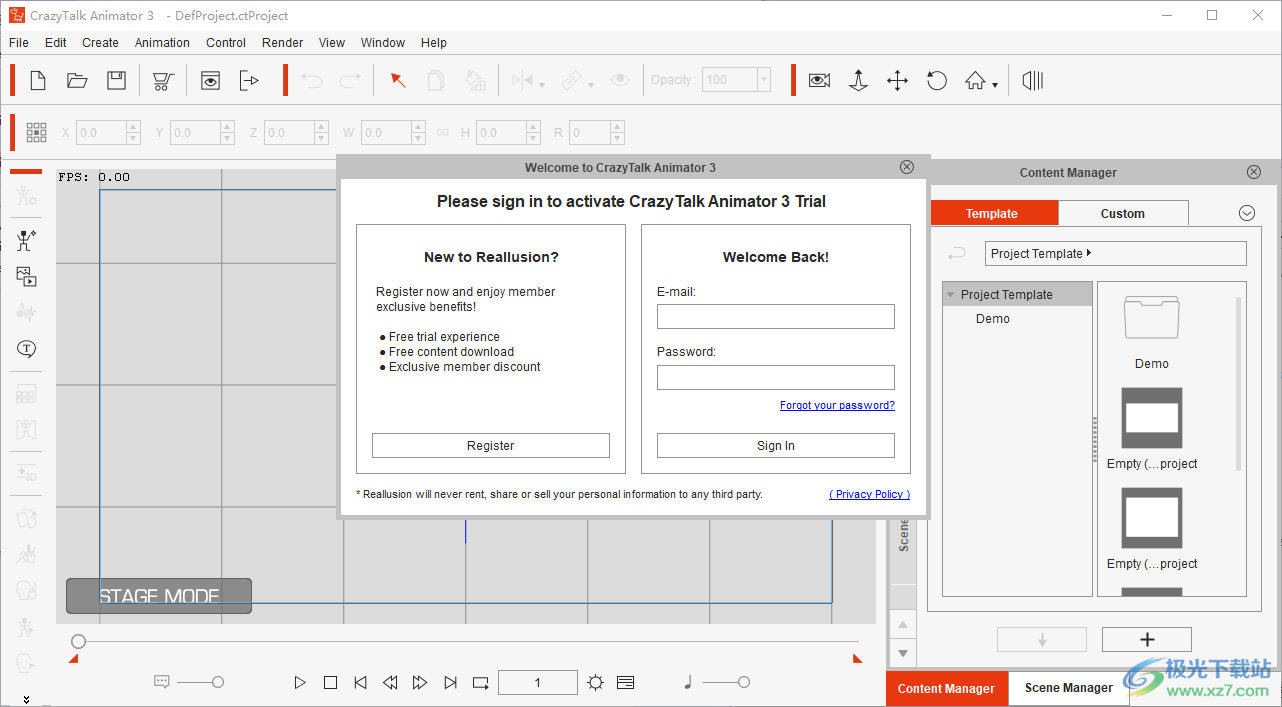The image size is (1282, 707).
Task: Click the first Empty project thumbnail
Action: pos(1152,418)
